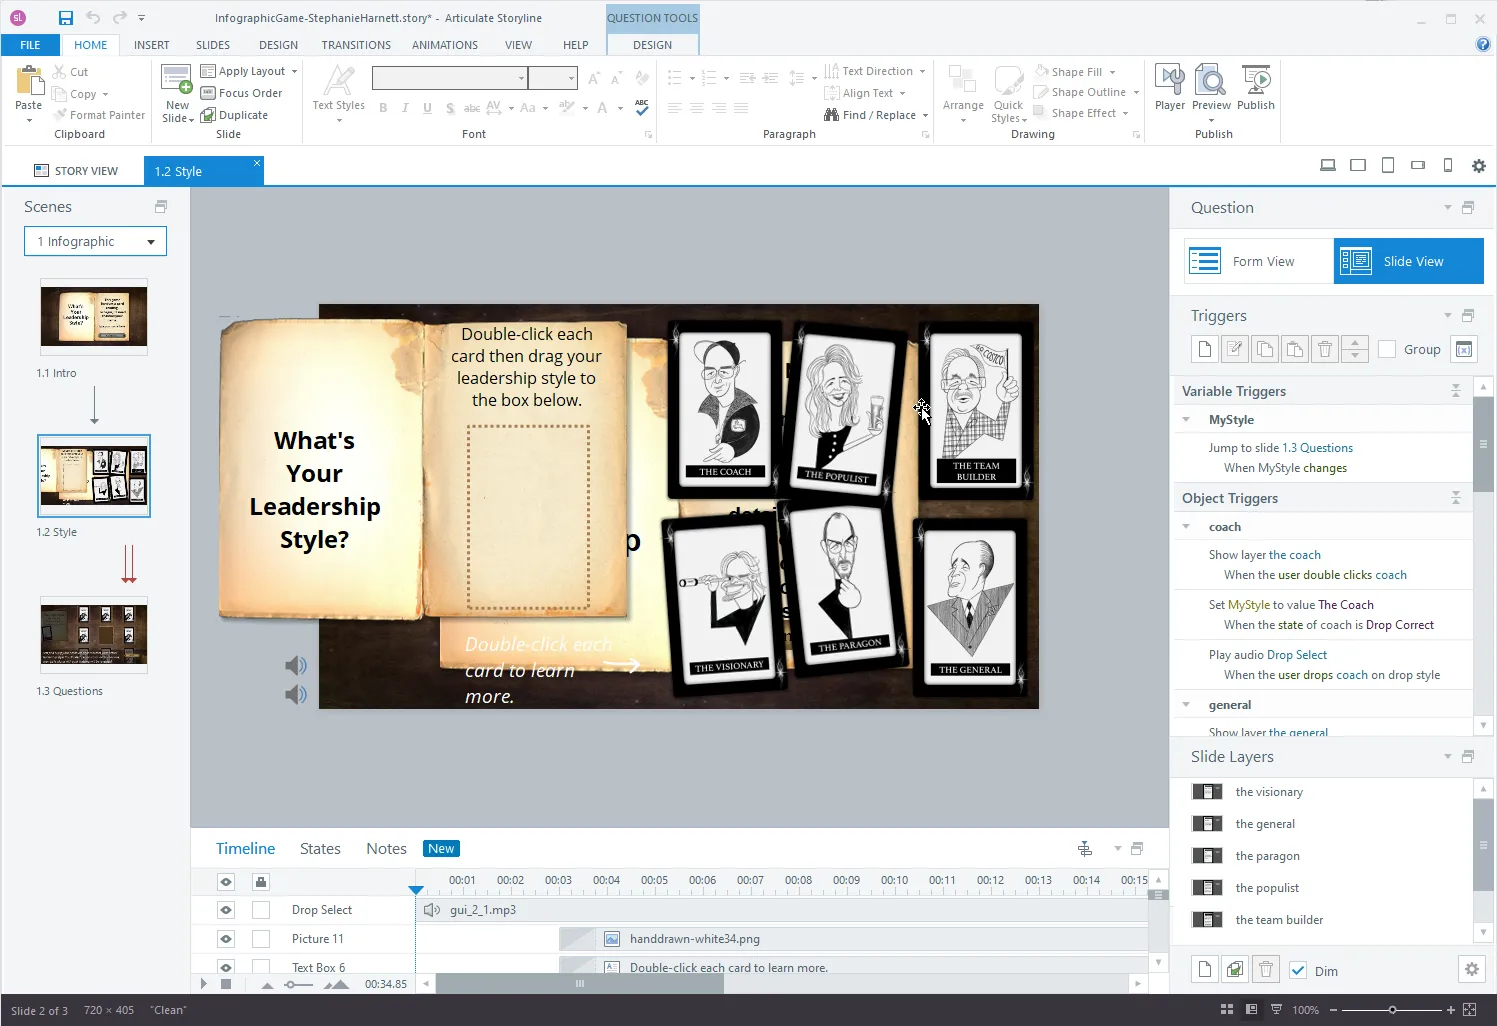Image resolution: width=1497 pixels, height=1026 pixels.
Task: Collapse the coach object trigger group
Action: click(1187, 526)
